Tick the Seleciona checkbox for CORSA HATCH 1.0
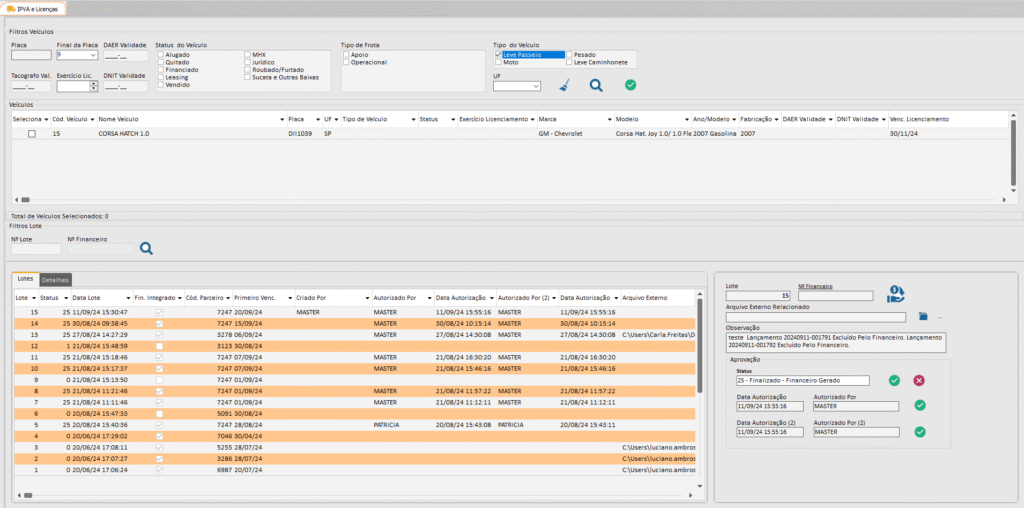1024x508 pixels. (x=31, y=133)
